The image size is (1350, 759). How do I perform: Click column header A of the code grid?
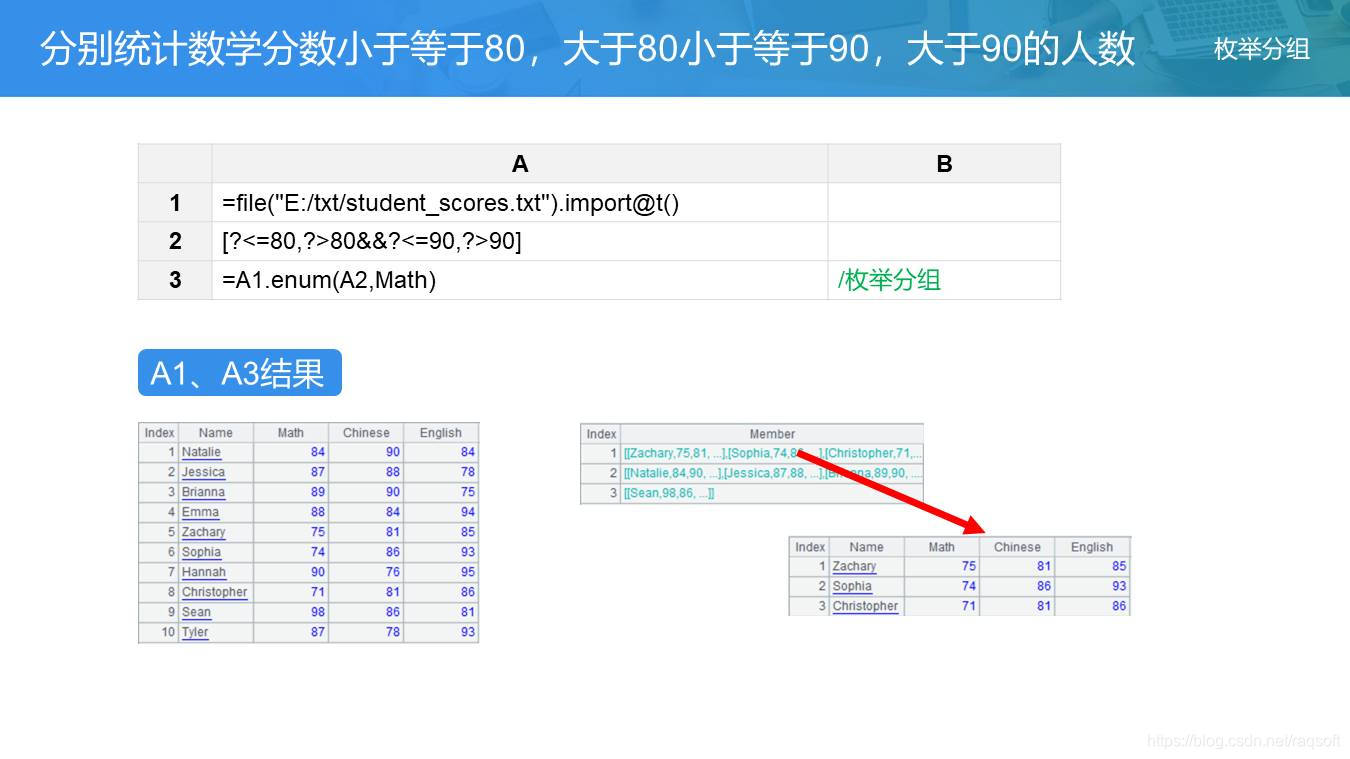pyautogui.click(x=520, y=164)
